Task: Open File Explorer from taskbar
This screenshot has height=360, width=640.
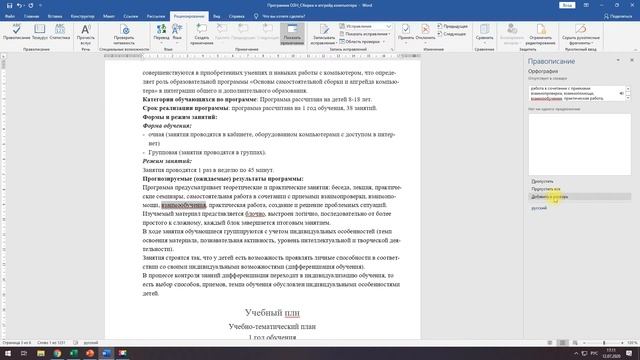Action: (x=40, y=353)
